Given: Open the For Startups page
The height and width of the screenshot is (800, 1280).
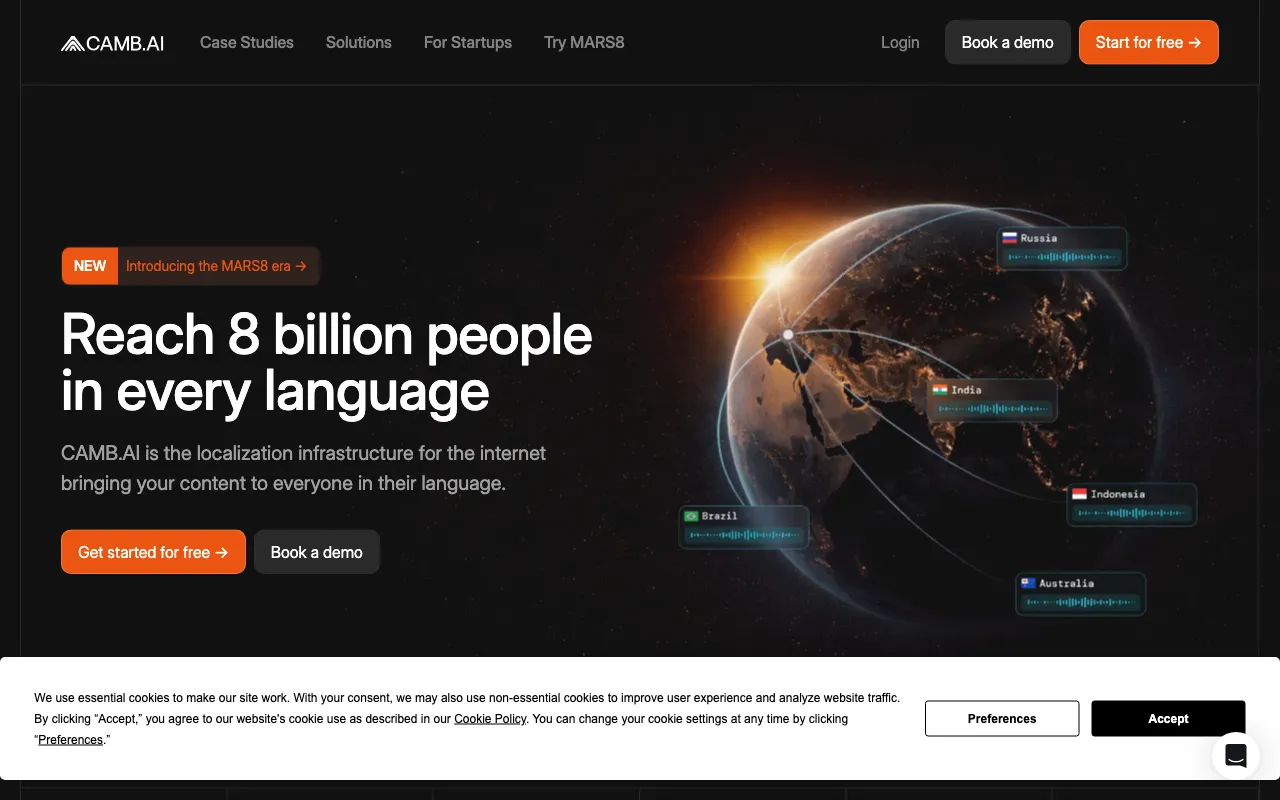Looking at the screenshot, I should (468, 42).
